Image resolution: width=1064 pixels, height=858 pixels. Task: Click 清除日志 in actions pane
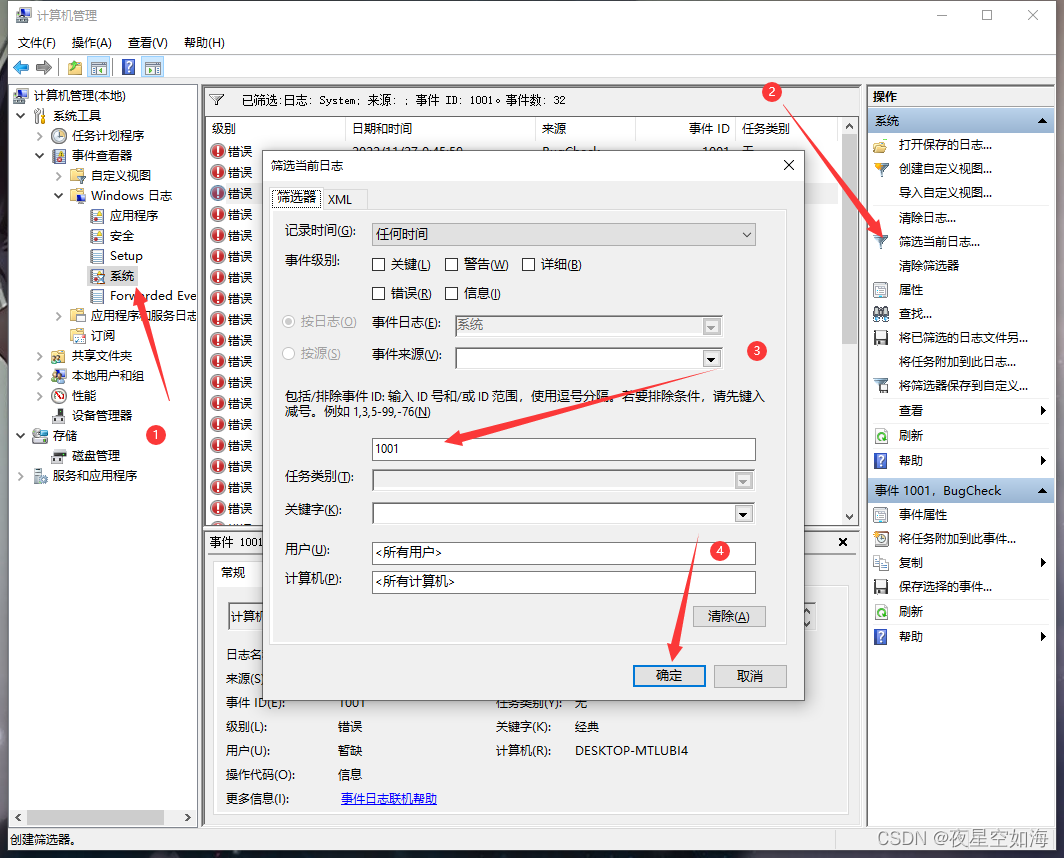click(927, 218)
